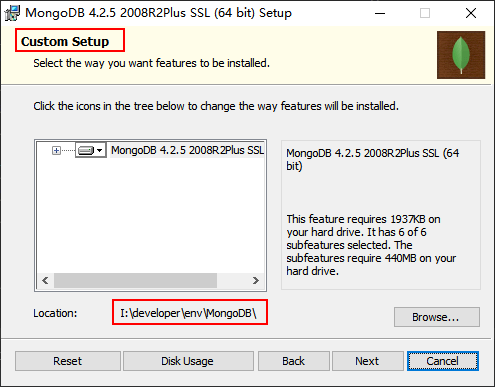495x387 pixels.
Task: Expand the MongoDB feature tree node
Action: pos(56,151)
